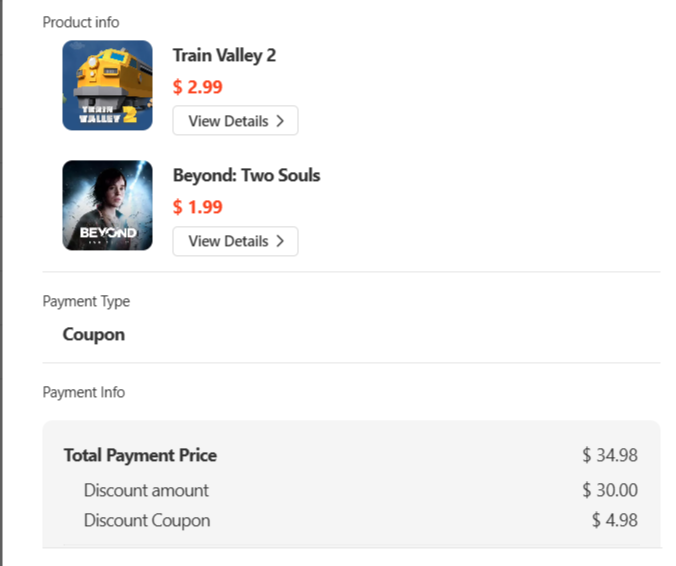676x566 pixels.
Task: Click the Payment Info section heading
Action: pyautogui.click(x=83, y=392)
